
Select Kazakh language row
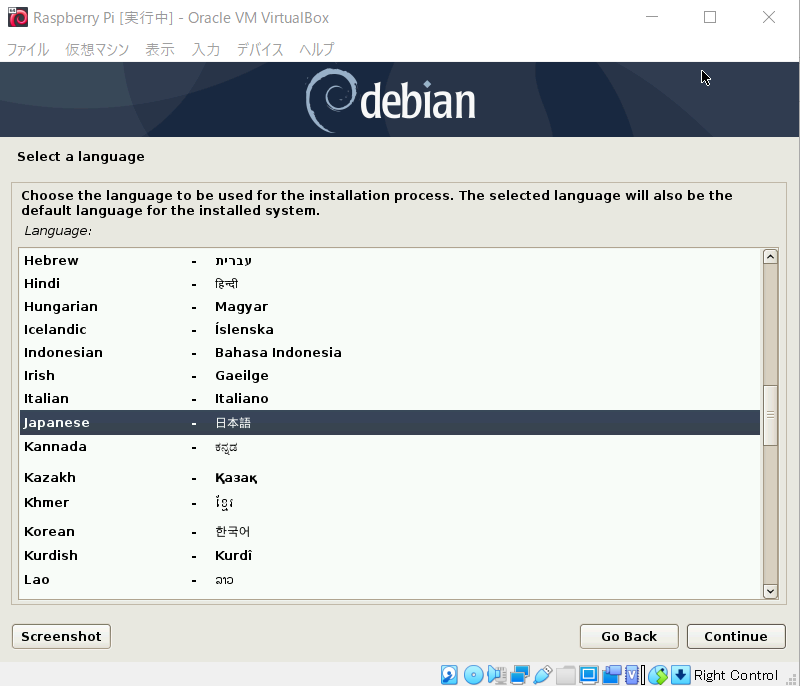tap(390, 477)
